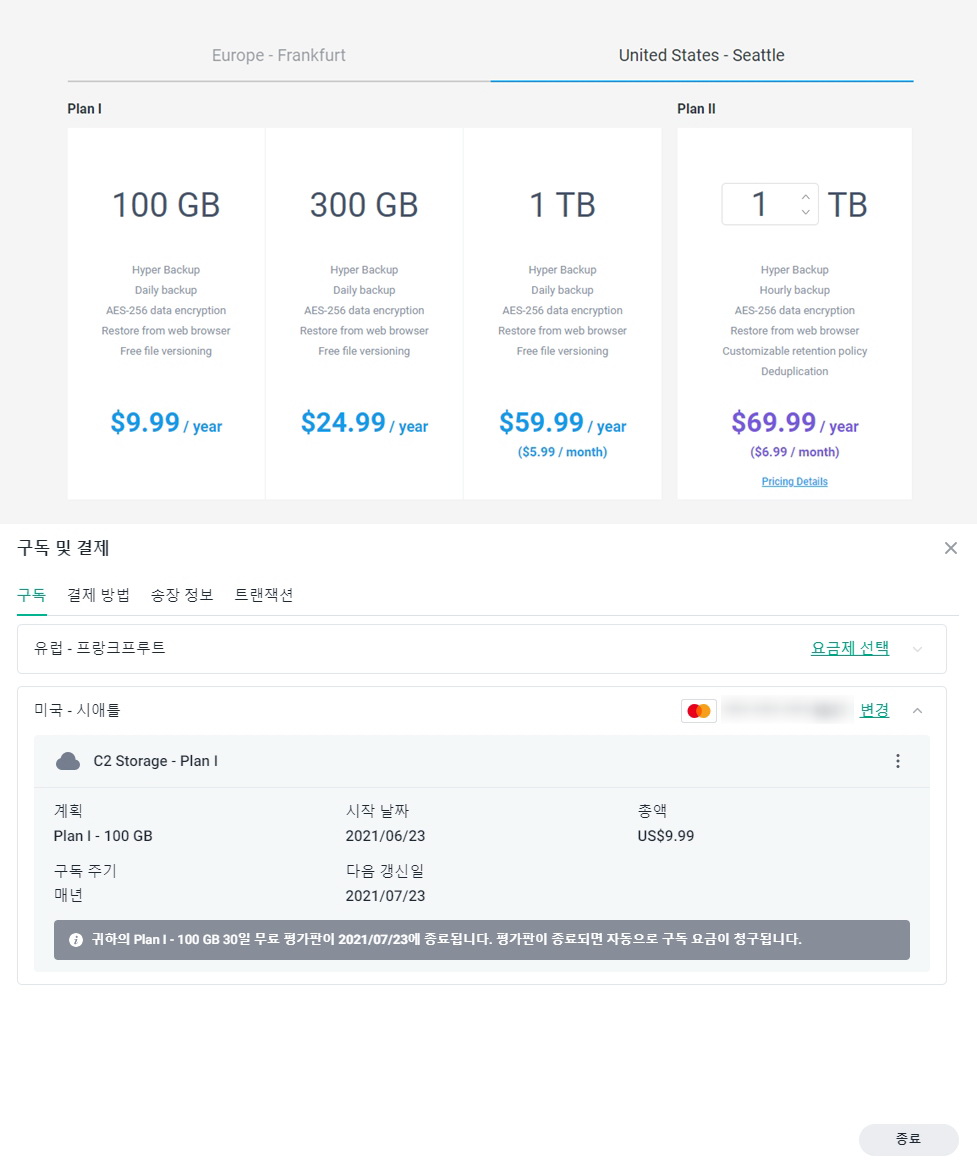This screenshot has height=1166, width=977.
Task: Click the Plan I heading
Action: [x=84, y=109]
